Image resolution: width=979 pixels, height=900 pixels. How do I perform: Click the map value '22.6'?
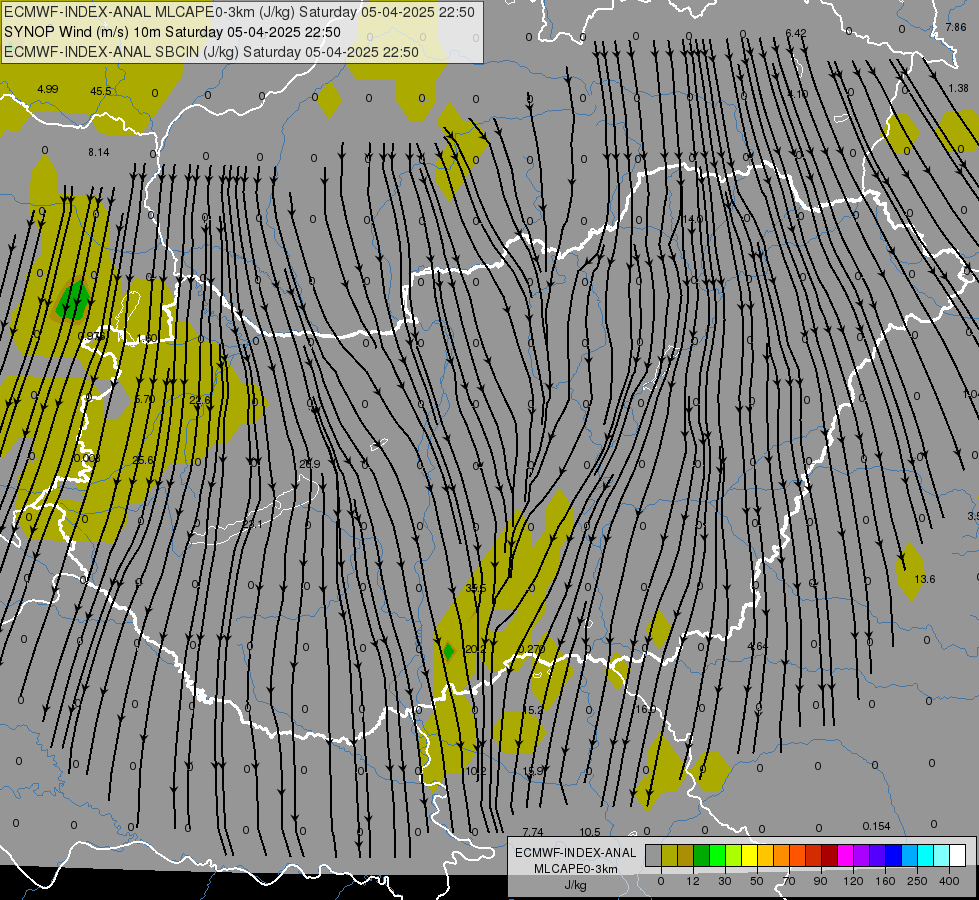200,400
